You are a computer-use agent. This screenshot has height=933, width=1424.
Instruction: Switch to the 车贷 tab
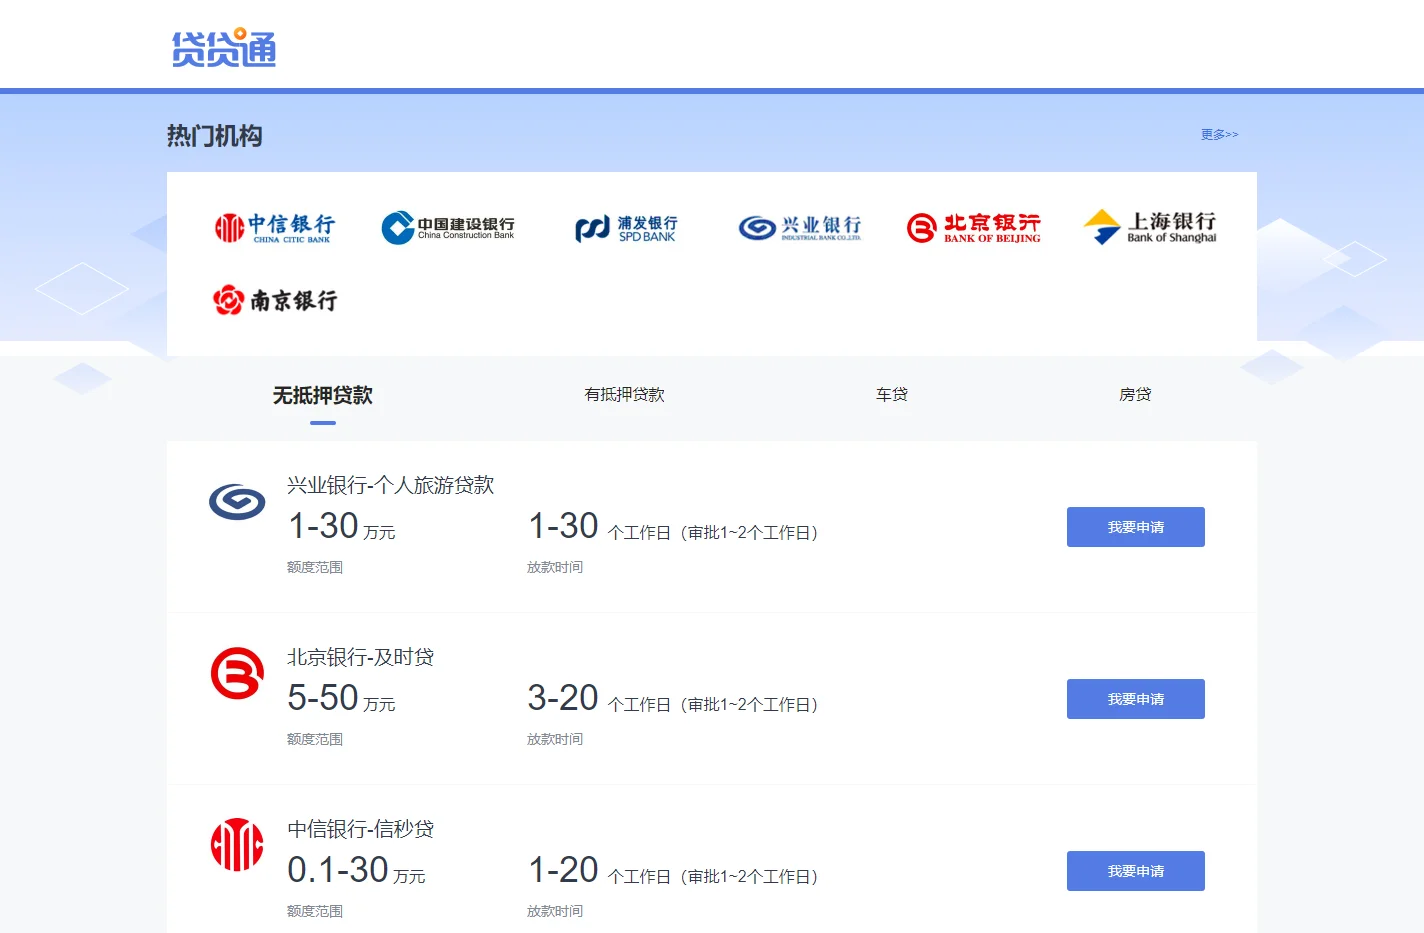click(x=892, y=394)
